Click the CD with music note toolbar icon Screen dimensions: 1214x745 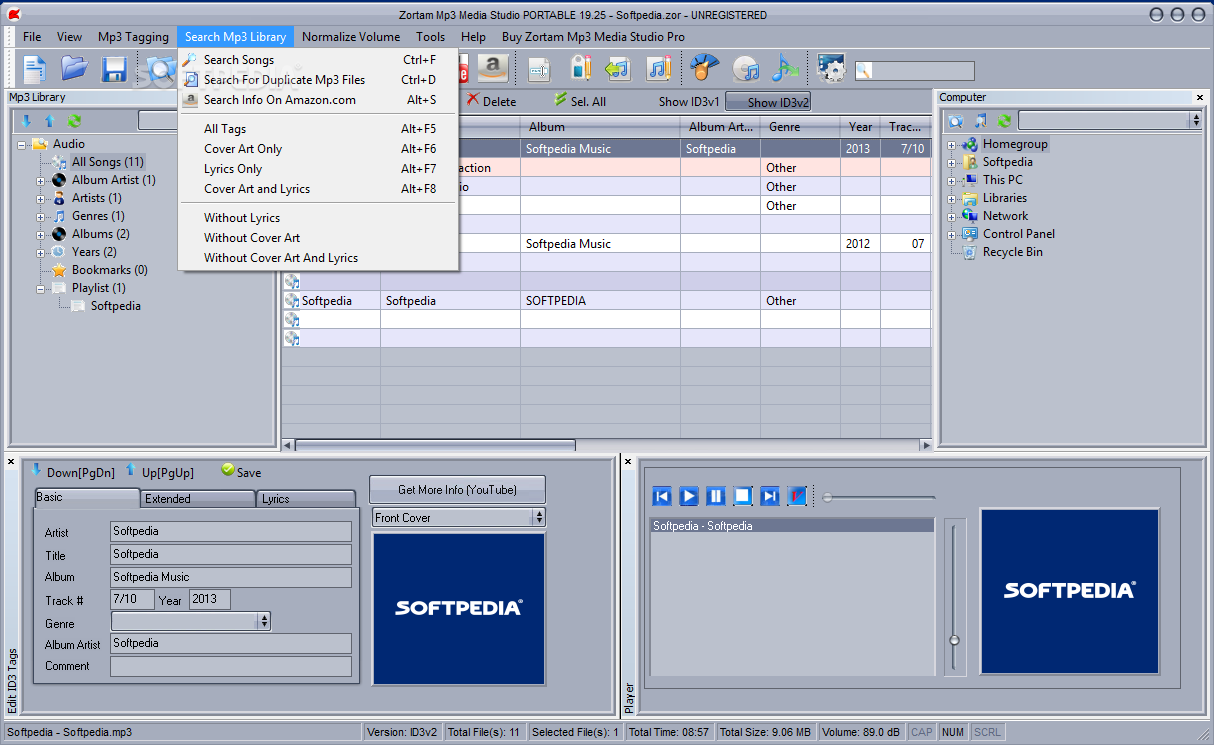tap(745, 68)
